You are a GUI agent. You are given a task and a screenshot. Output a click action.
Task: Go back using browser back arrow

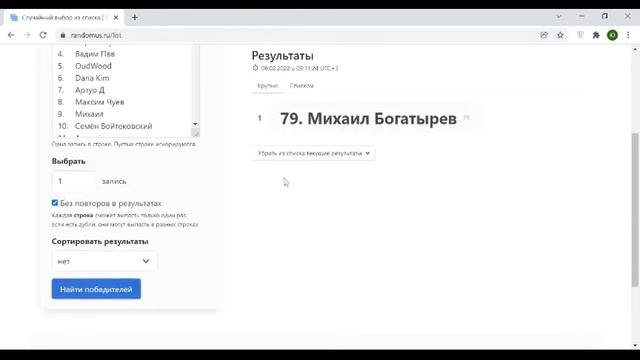[11, 35]
